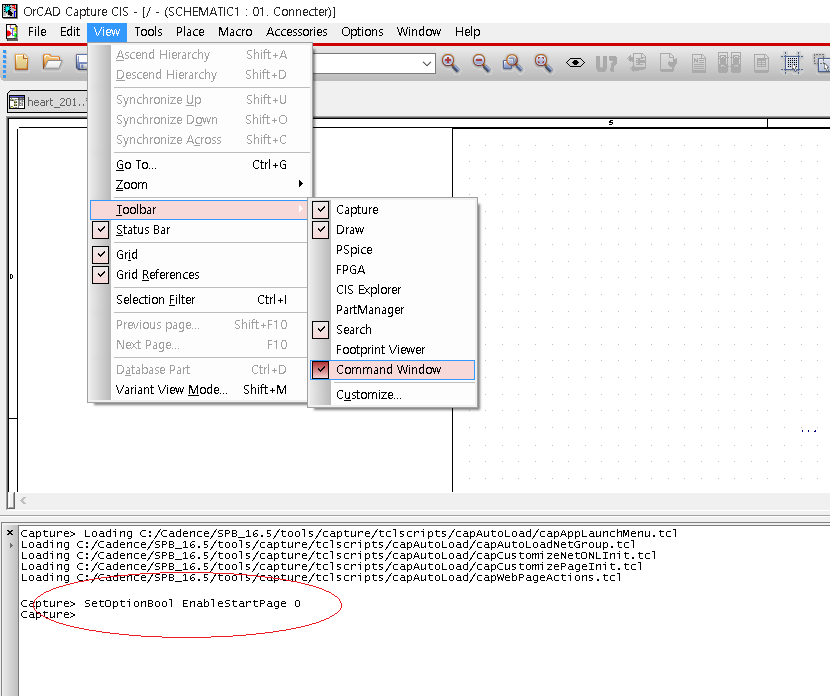Choose Variant View Mode... entry
Viewport: 830px width, 696px height.
click(x=199, y=390)
